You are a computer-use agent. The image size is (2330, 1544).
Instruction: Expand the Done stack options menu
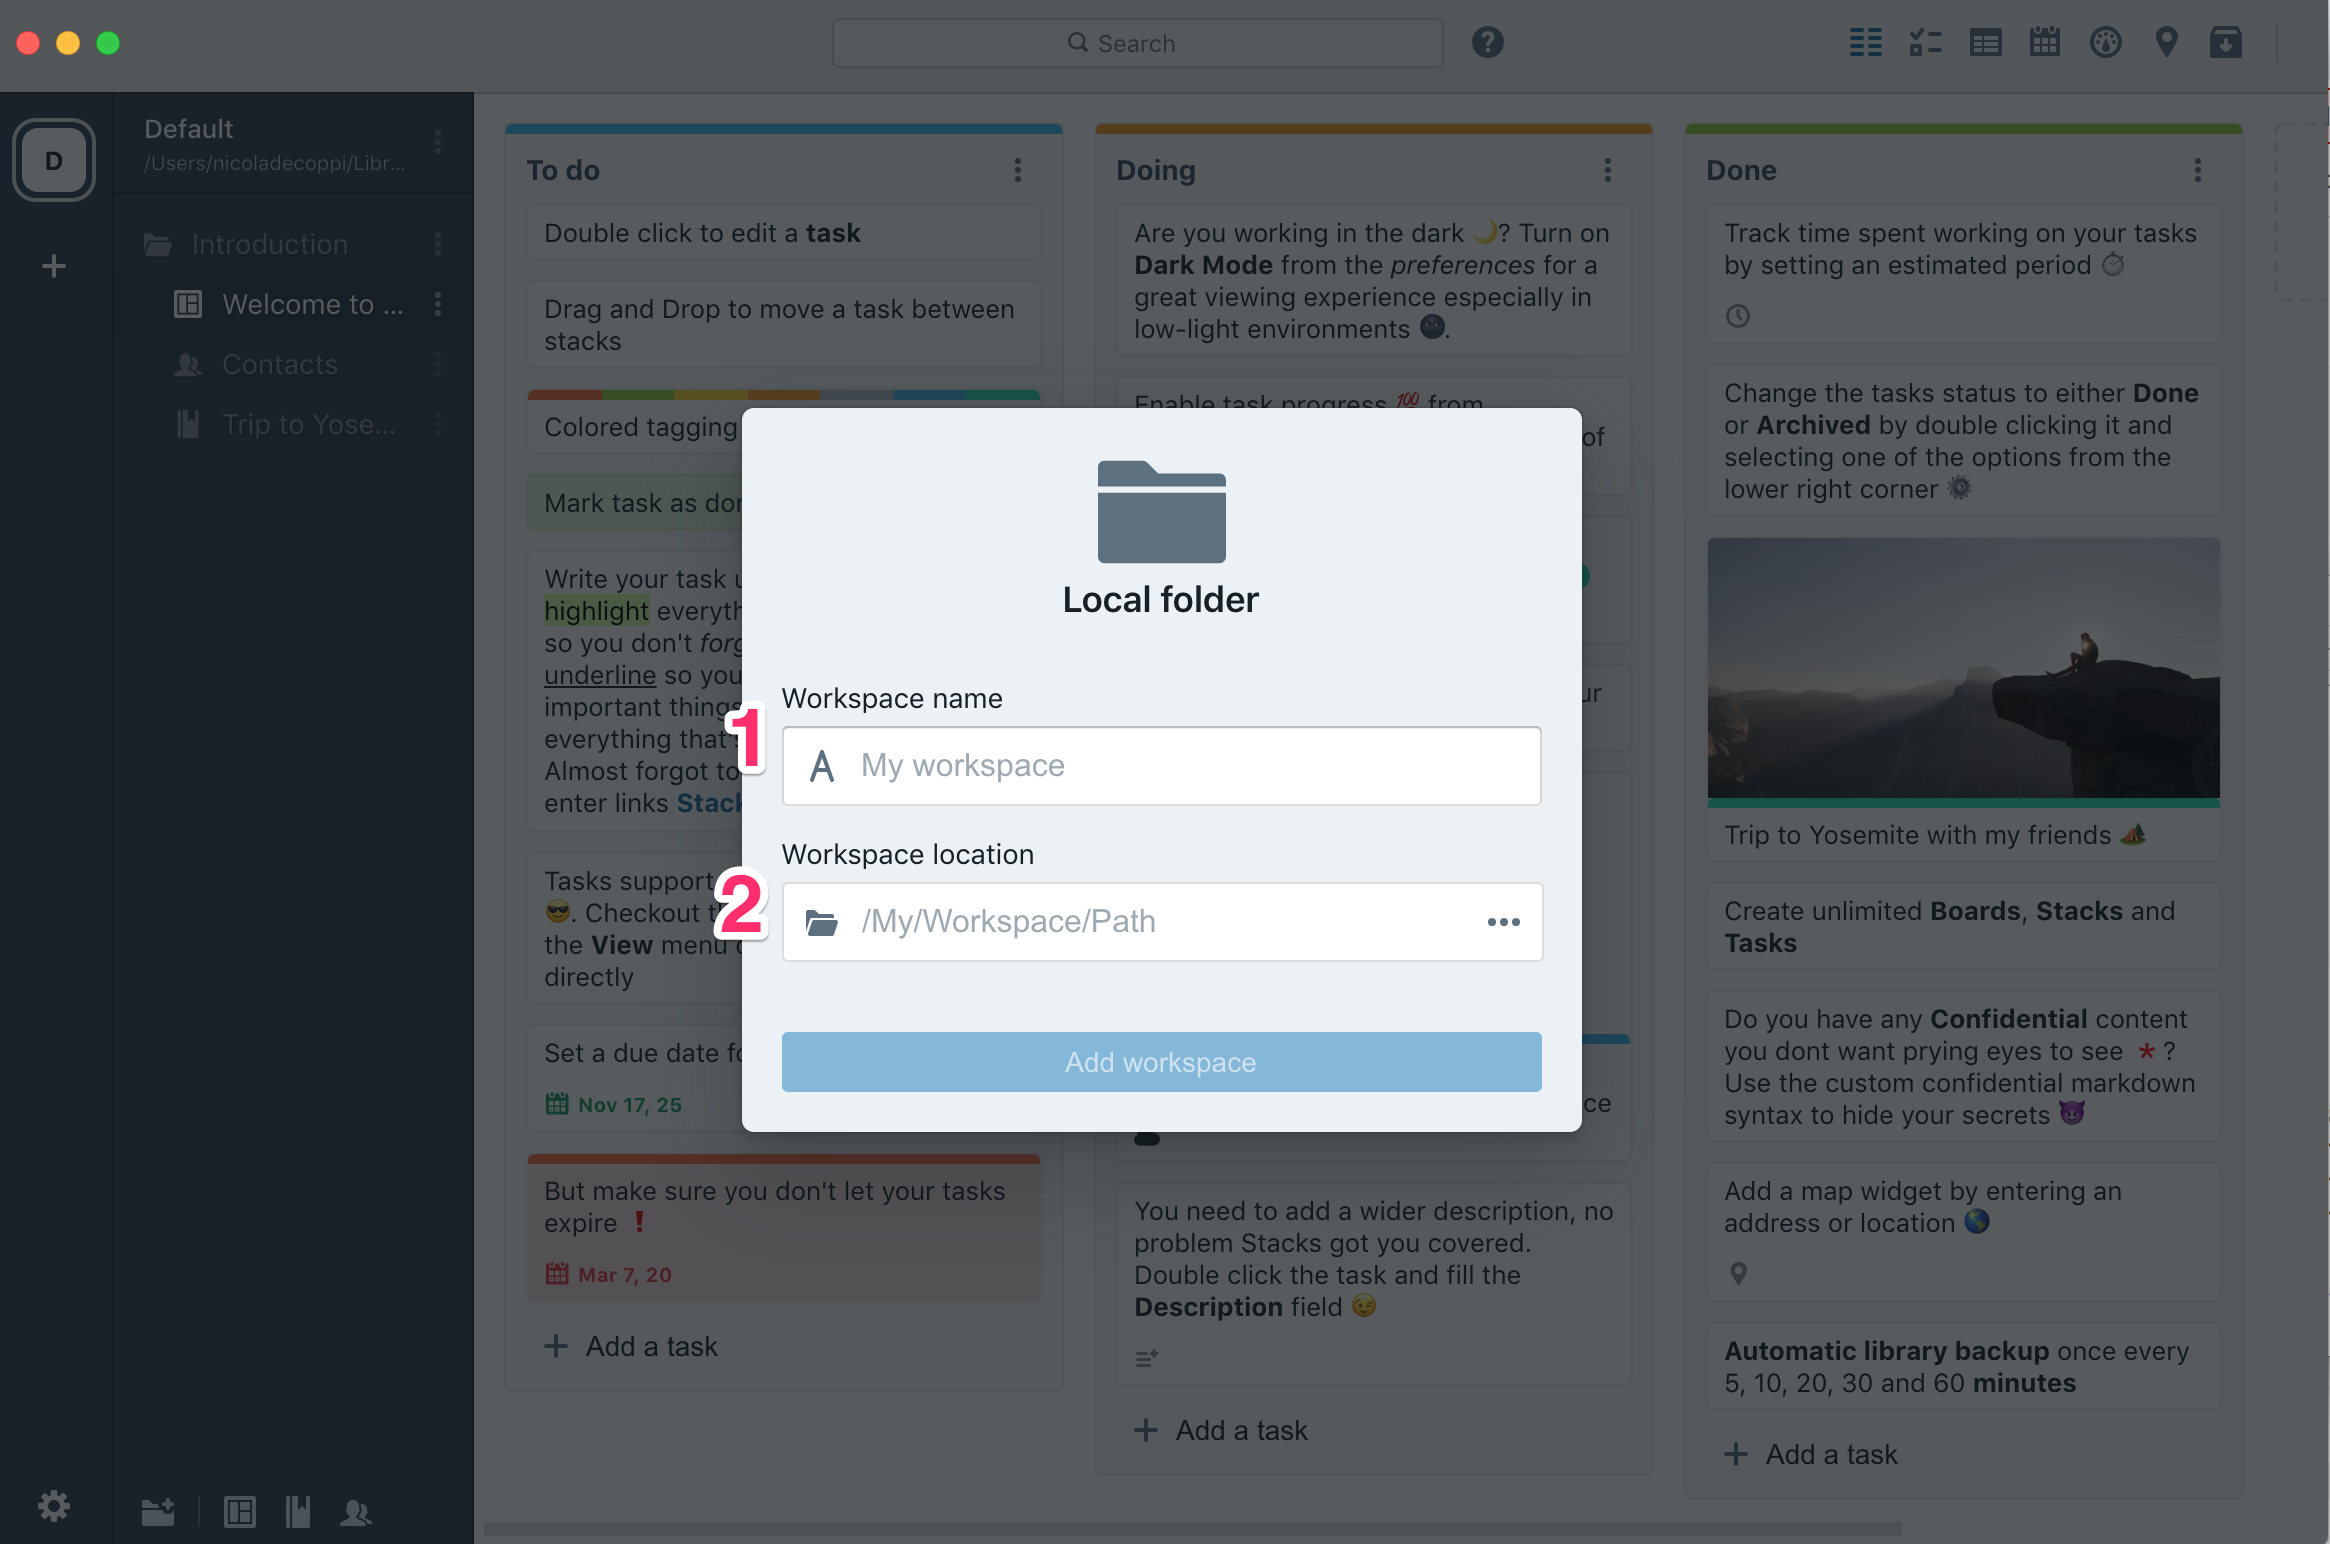pyautogui.click(x=2197, y=170)
